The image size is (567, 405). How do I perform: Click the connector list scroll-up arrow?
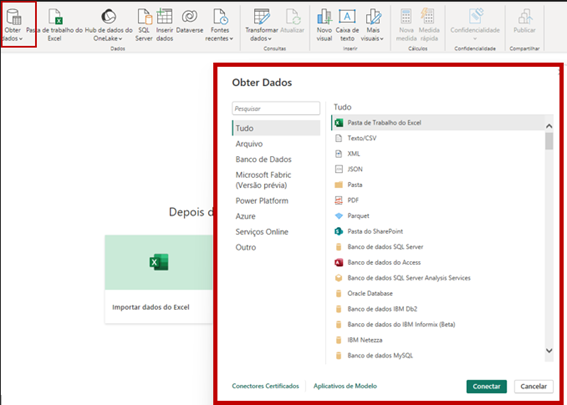coord(549,126)
